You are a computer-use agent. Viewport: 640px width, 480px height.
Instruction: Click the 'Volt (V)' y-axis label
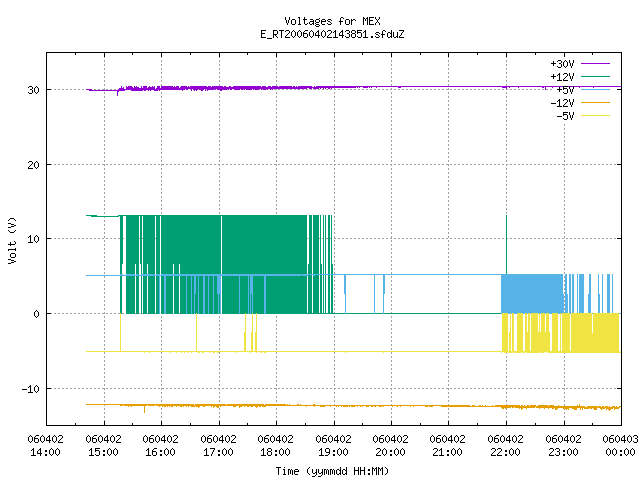click(x=12, y=240)
